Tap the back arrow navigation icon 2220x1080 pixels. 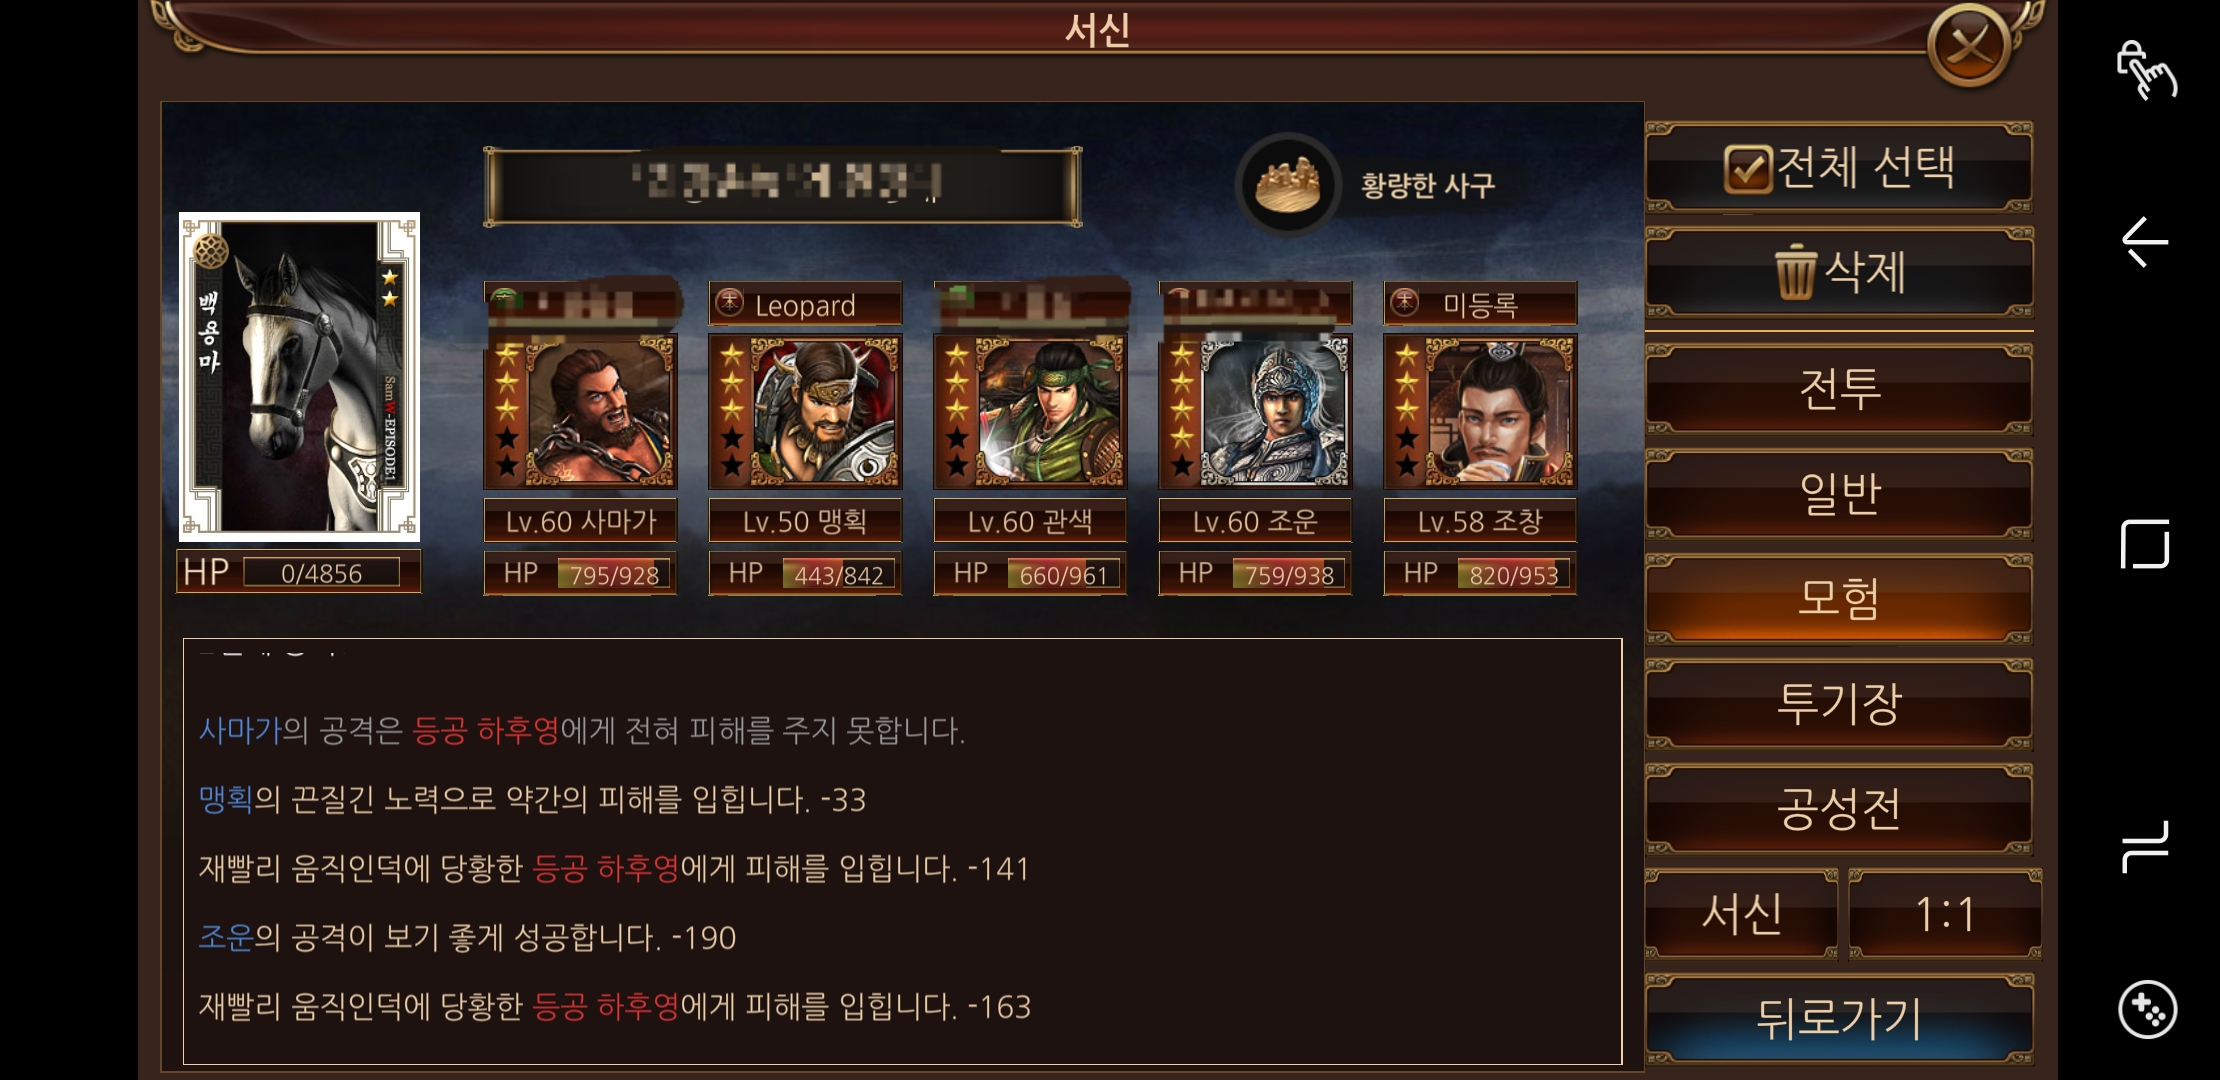click(x=2144, y=242)
